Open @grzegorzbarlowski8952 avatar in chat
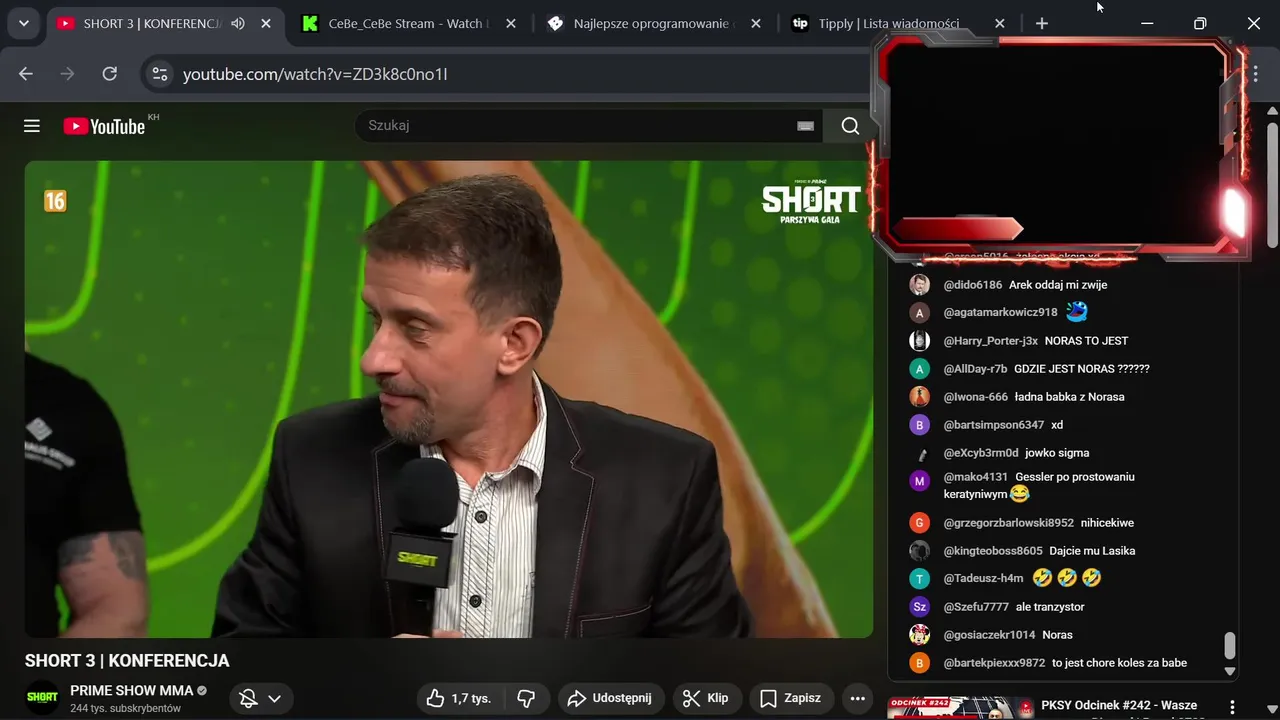Viewport: 1280px width, 720px height. pyautogui.click(x=919, y=523)
